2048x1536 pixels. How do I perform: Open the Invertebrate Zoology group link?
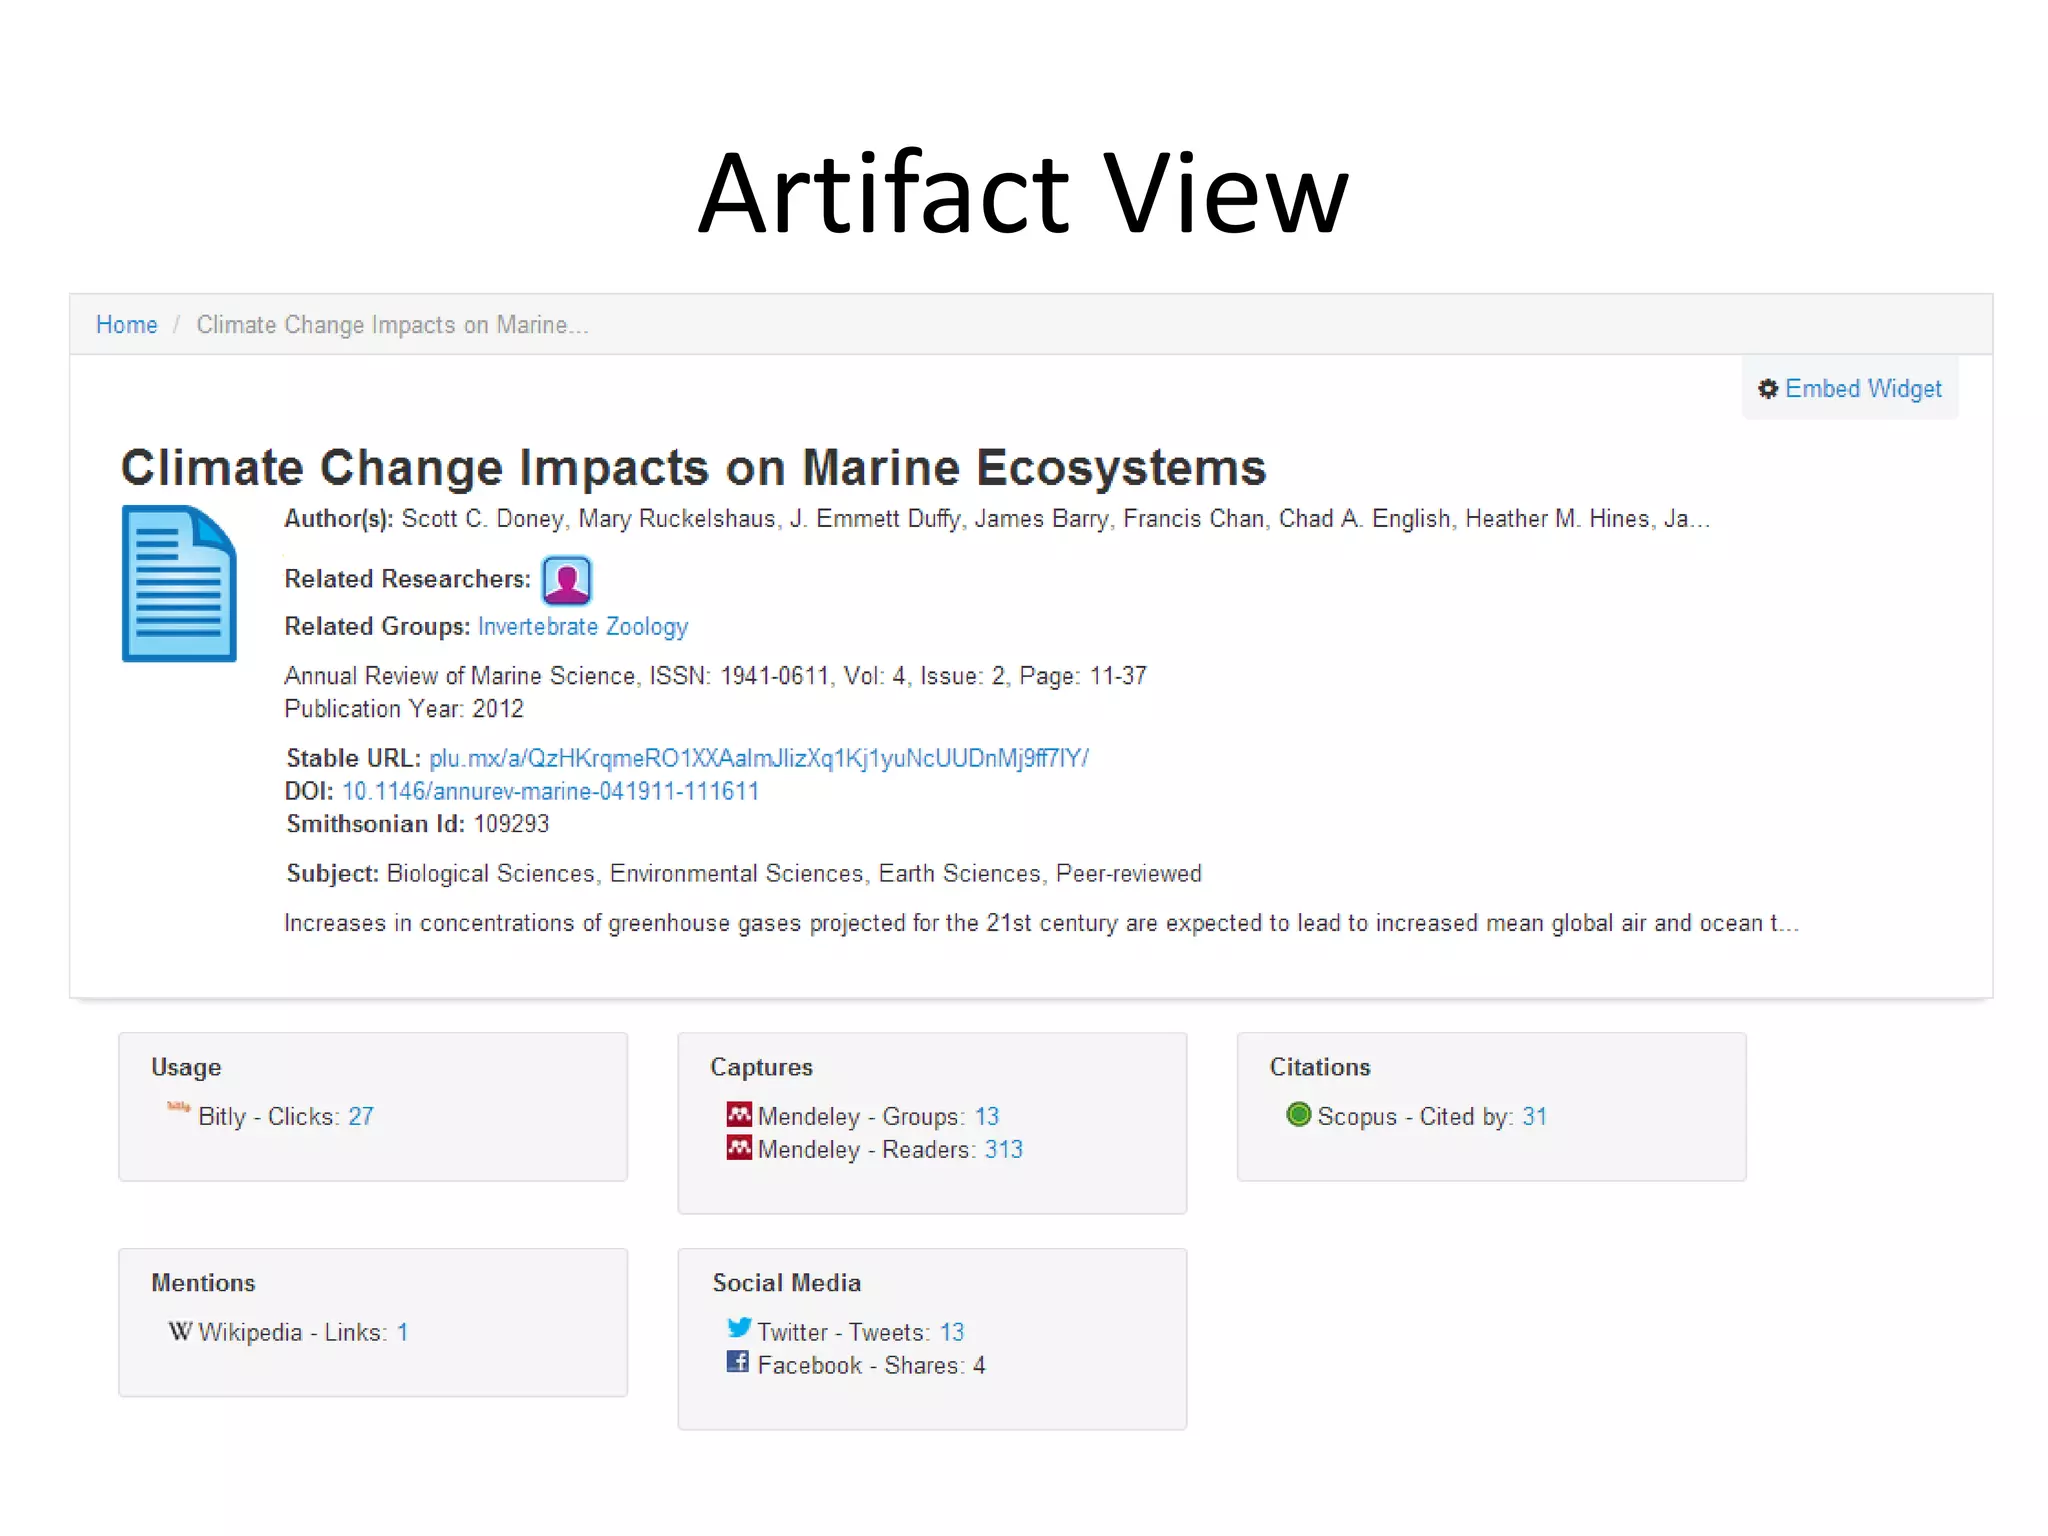click(x=583, y=627)
